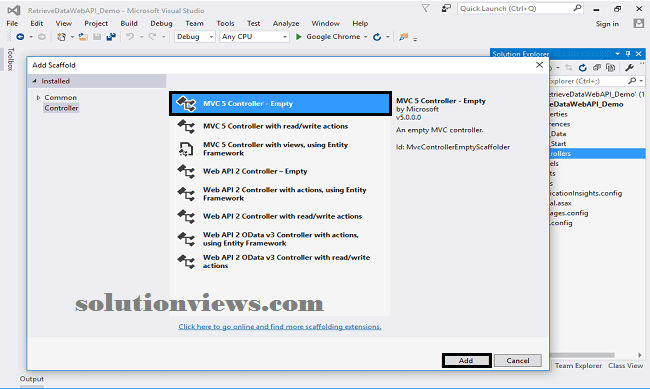Select the Controller tree item
650x389 pixels.
click(x=61, y=108)
